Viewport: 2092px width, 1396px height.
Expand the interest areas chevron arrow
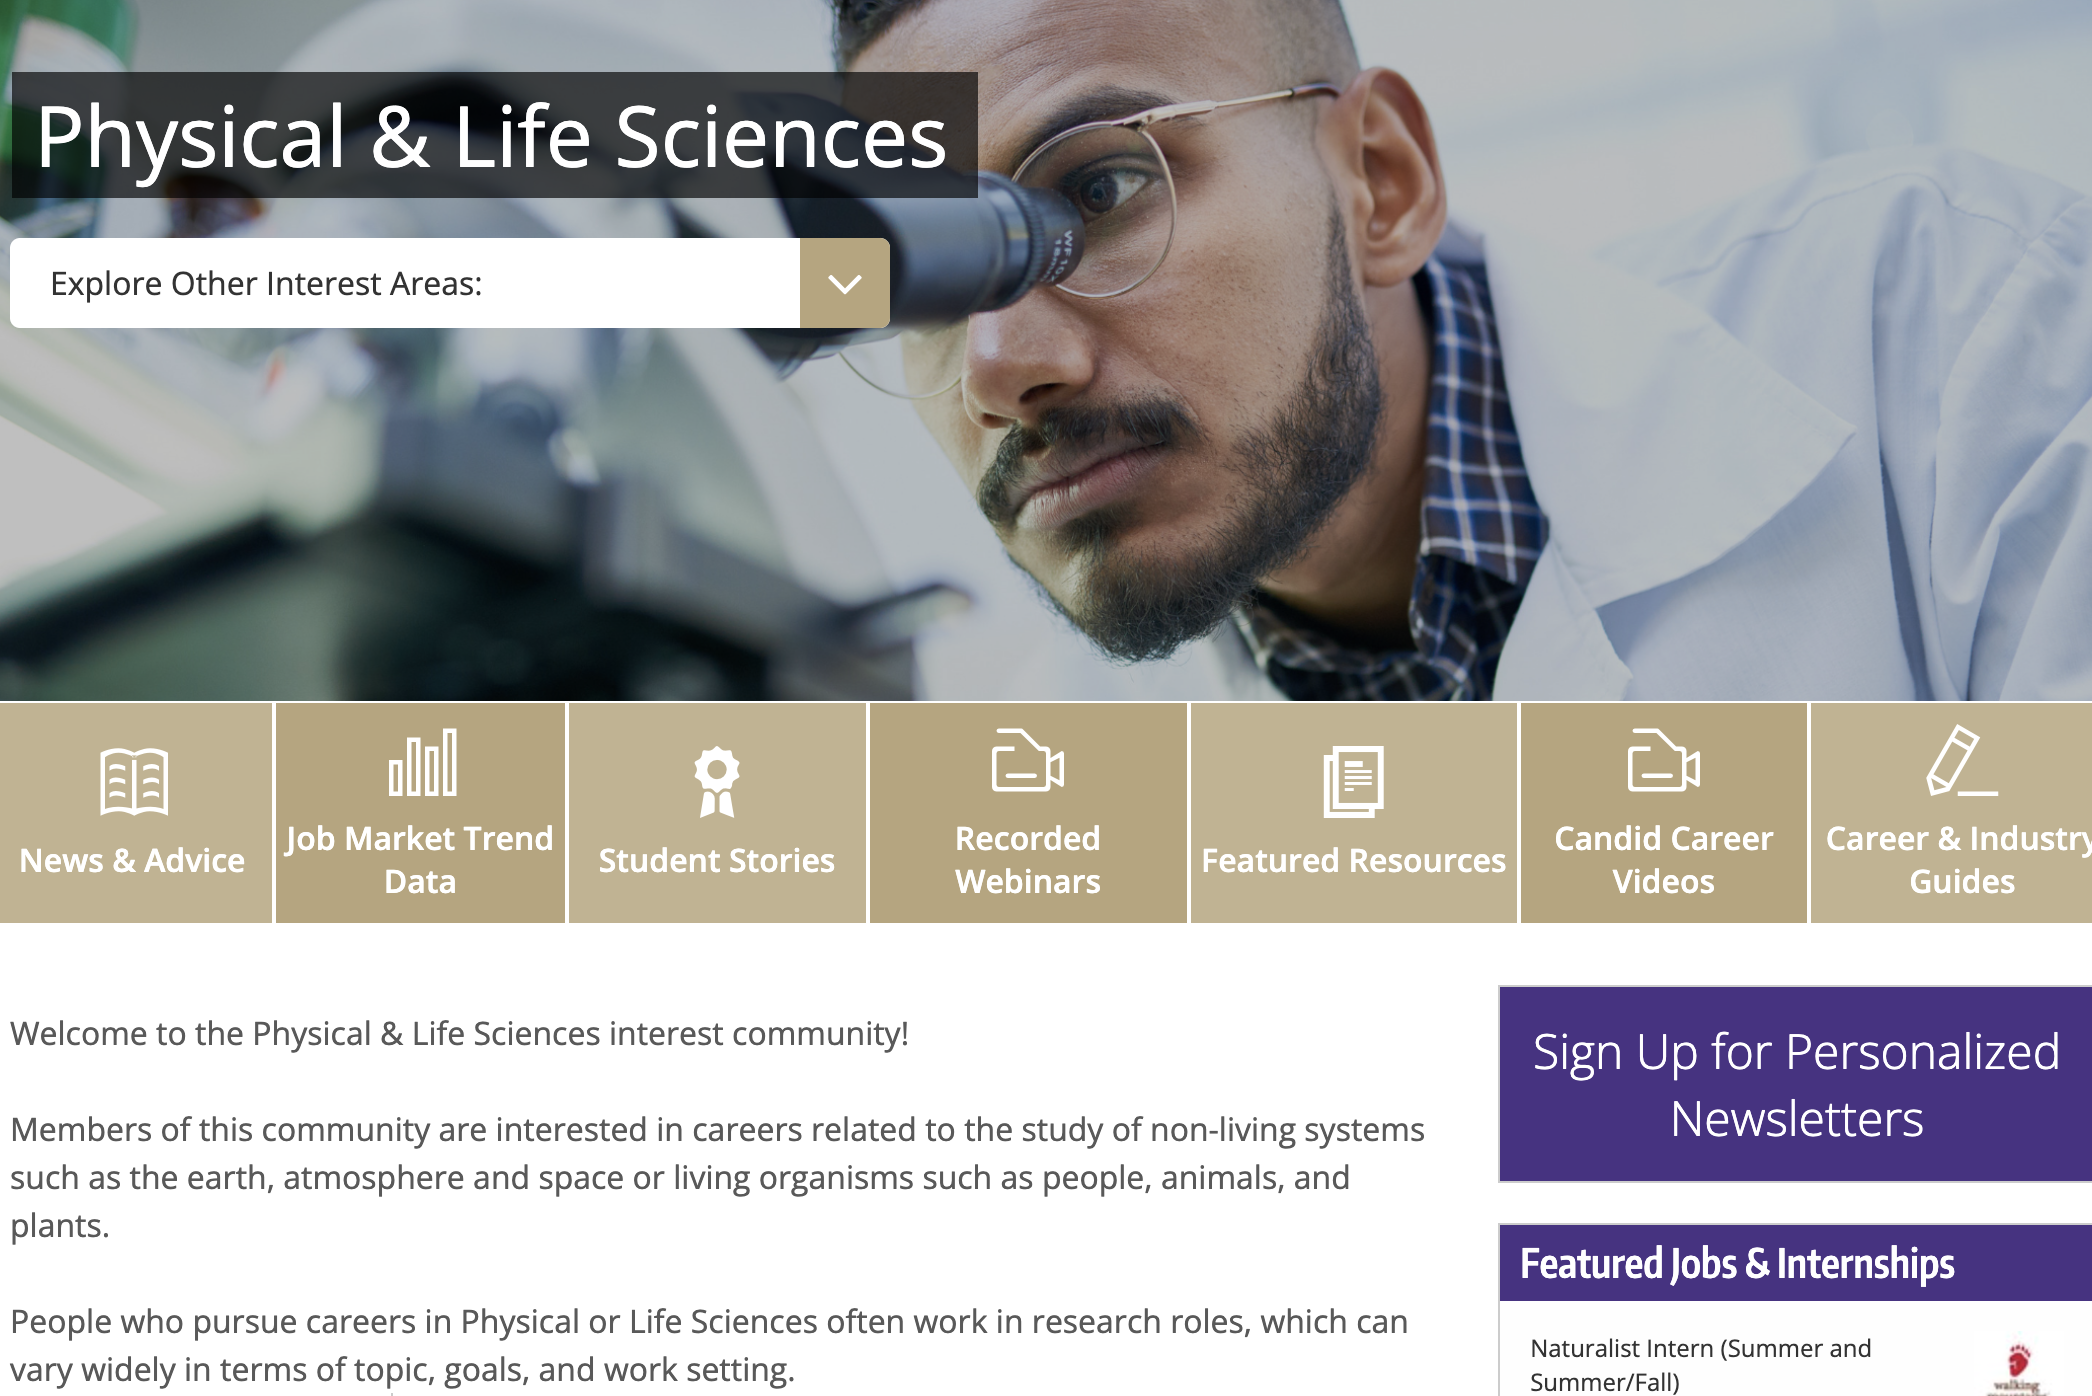(x=845, y=284)
